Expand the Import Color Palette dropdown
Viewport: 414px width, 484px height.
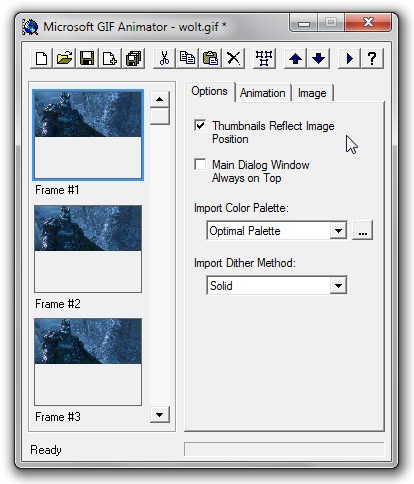click(x=338, y=230)
